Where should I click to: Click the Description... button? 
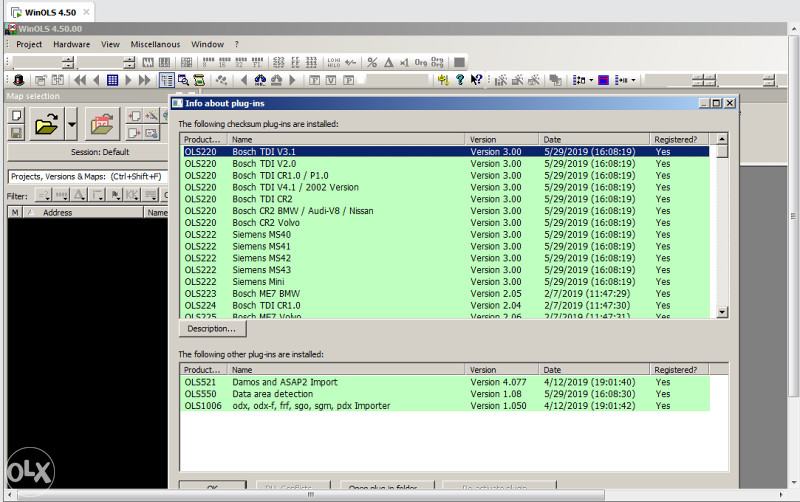pyautogui.click(x=211, y=328)
